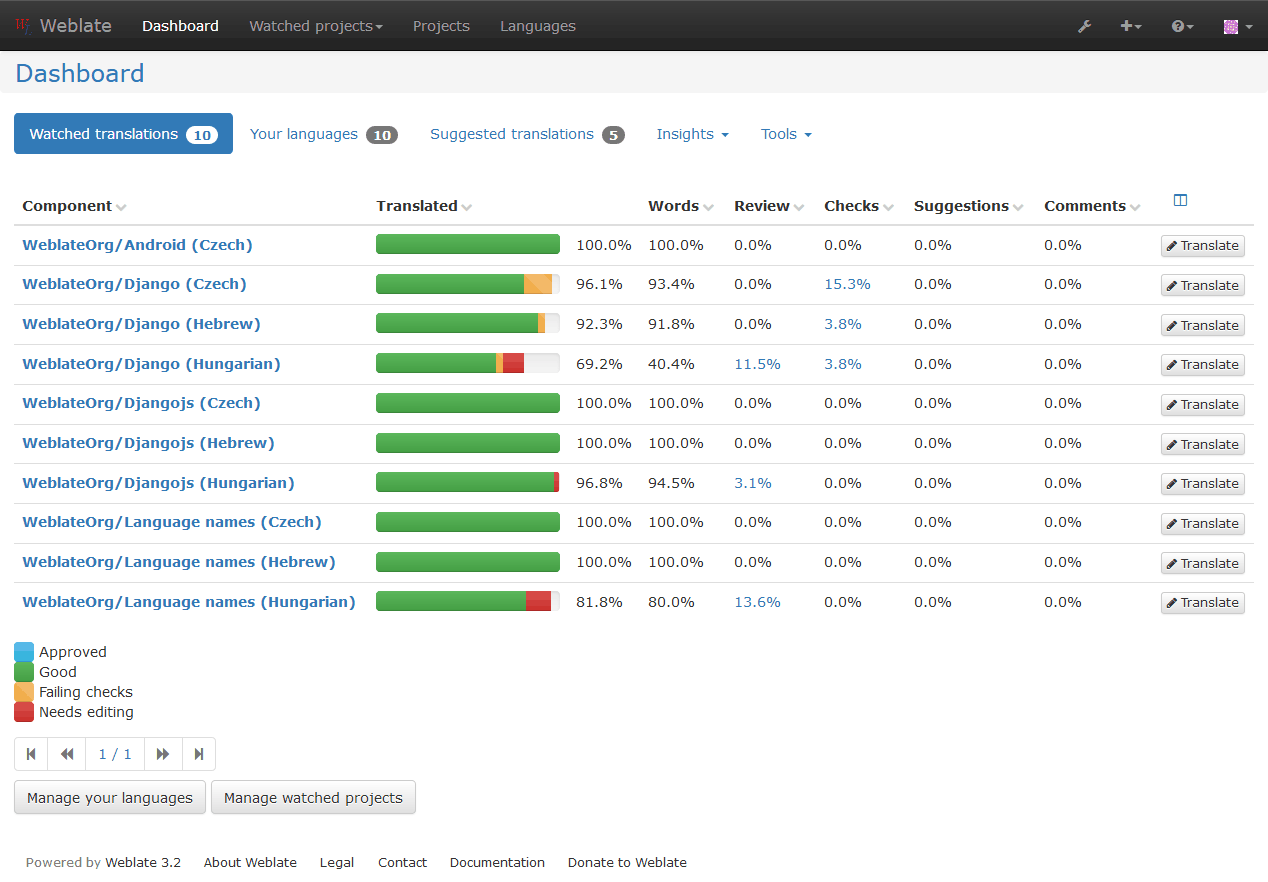The height and width of the screenshot is (882, 1268).
Task: Go to the first page
Action: pyautogui.click(x=31, y=754)
